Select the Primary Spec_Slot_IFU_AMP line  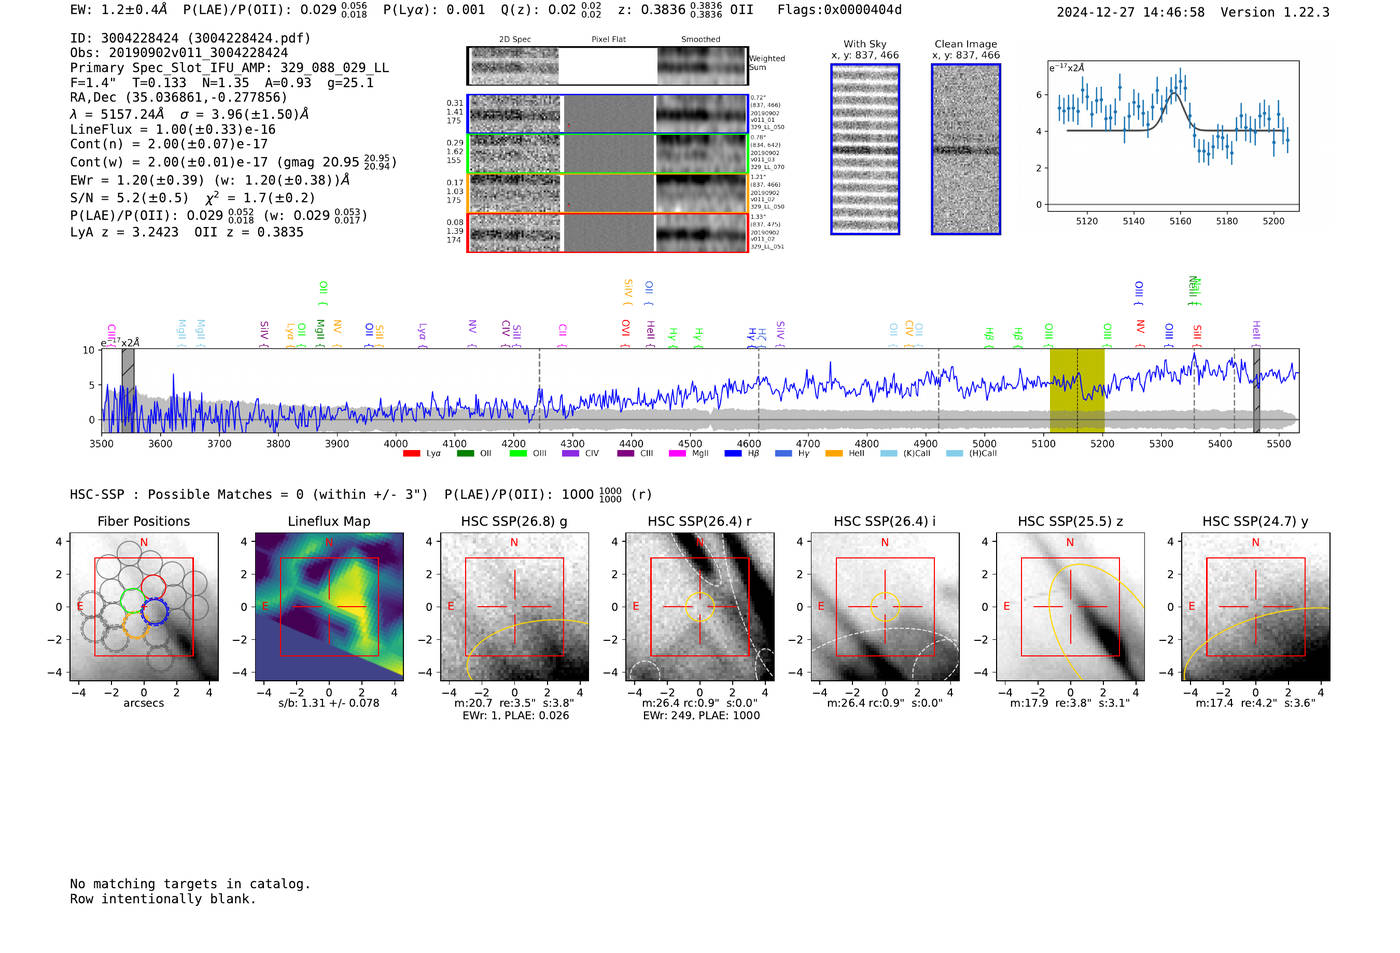[229, 68]
